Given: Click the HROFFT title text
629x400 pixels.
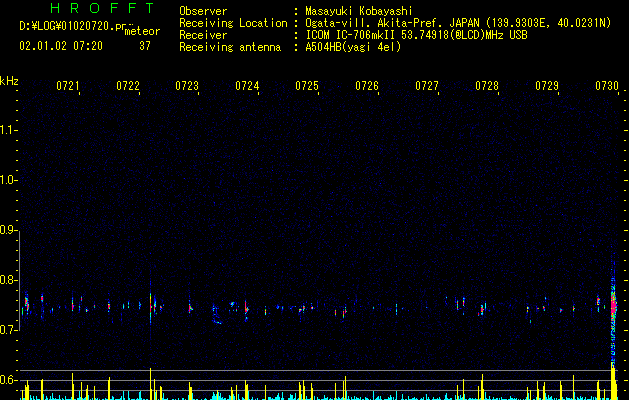Looking at the screenshot, I should 102,8.
